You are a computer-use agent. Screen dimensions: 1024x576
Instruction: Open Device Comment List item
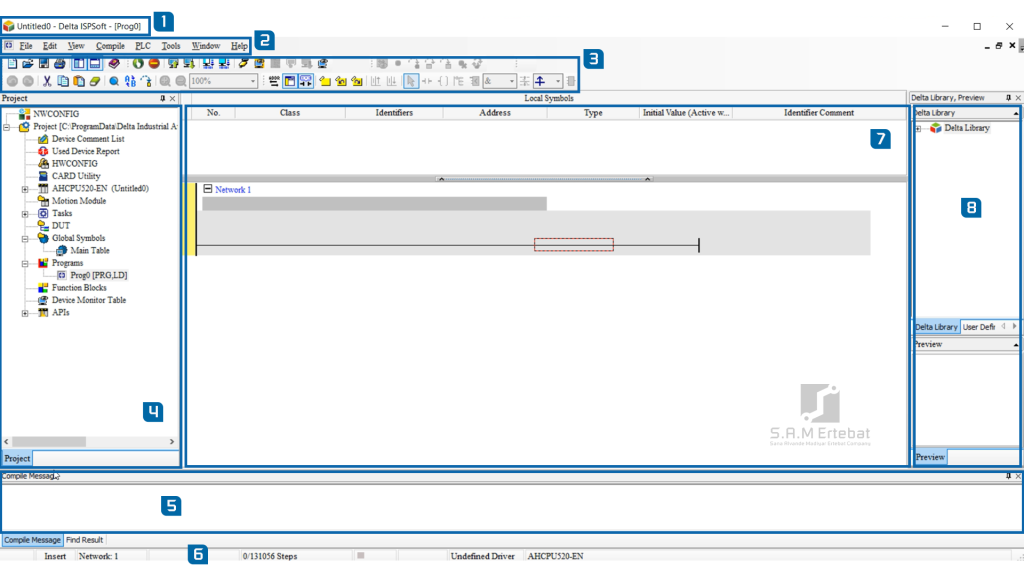click(x=88, y=138)
